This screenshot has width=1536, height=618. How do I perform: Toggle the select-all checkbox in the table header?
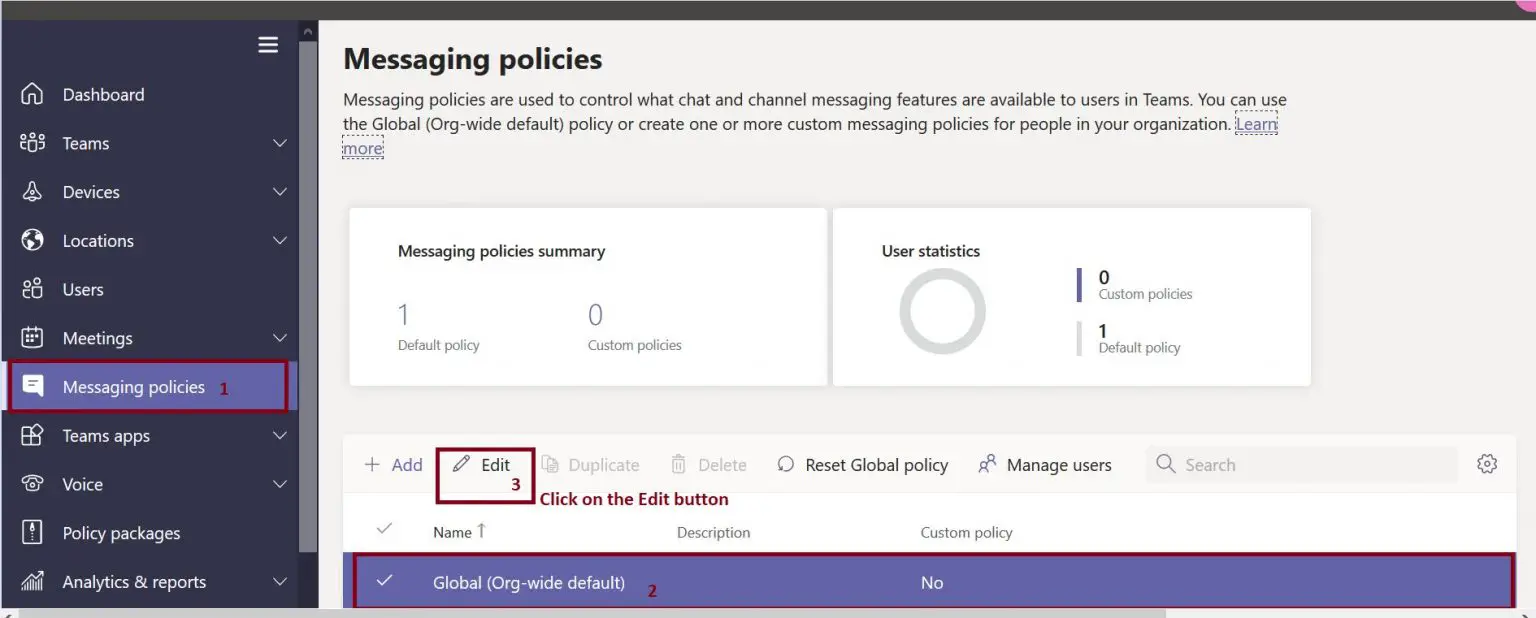(384, 531)
